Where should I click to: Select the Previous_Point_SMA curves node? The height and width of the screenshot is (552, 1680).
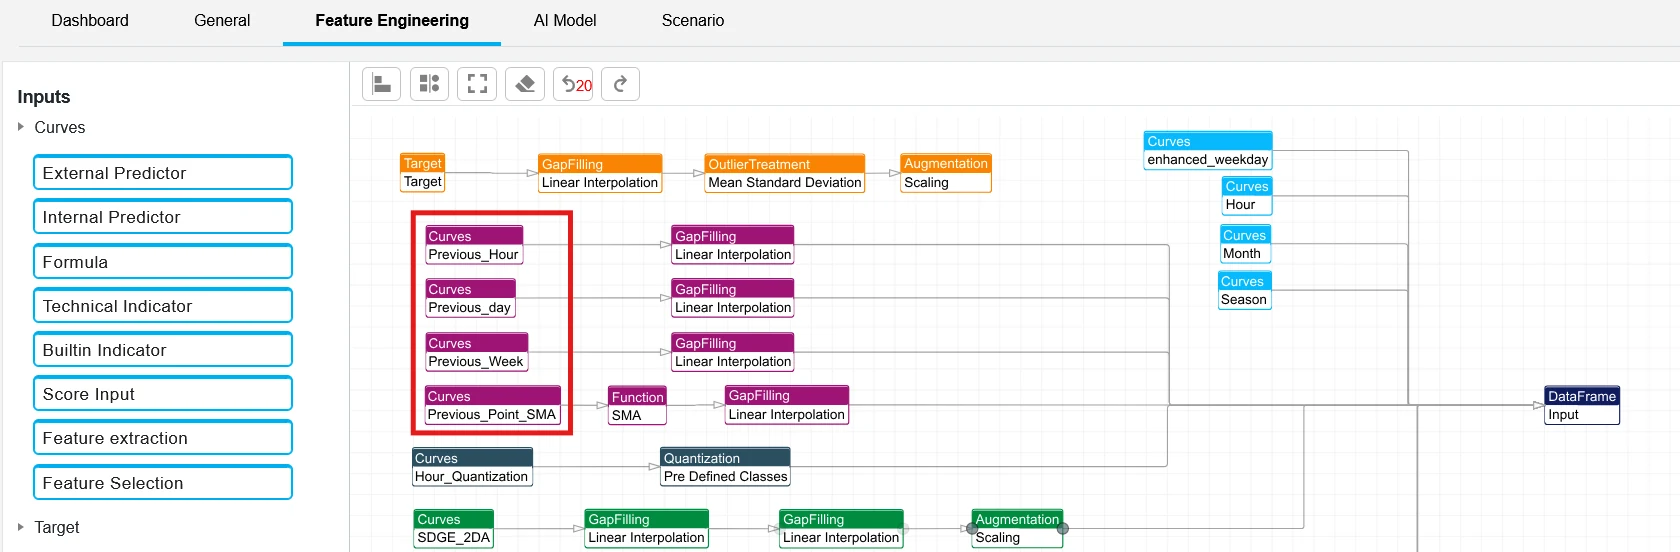(492, 405)
